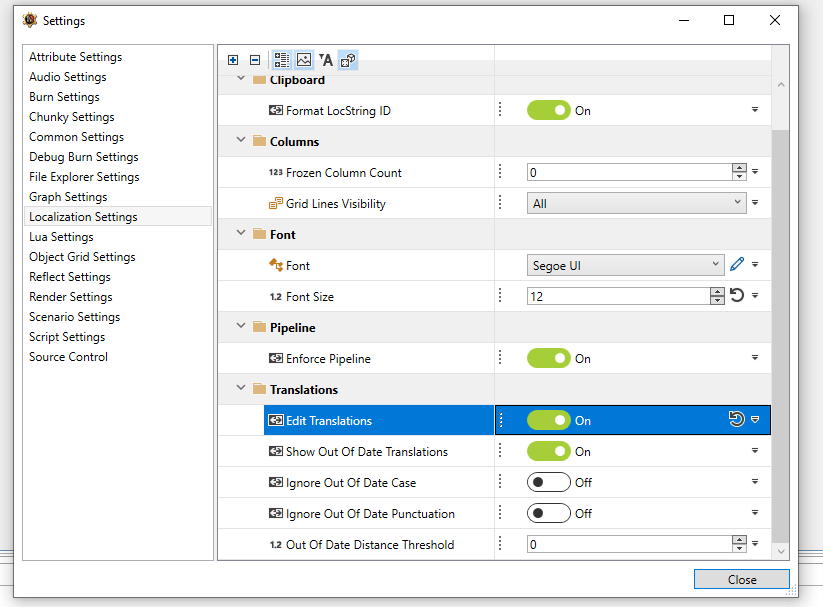Enable Ignore Out Of Date Case toggle
The image size is (823, 607).
[548, 482]
